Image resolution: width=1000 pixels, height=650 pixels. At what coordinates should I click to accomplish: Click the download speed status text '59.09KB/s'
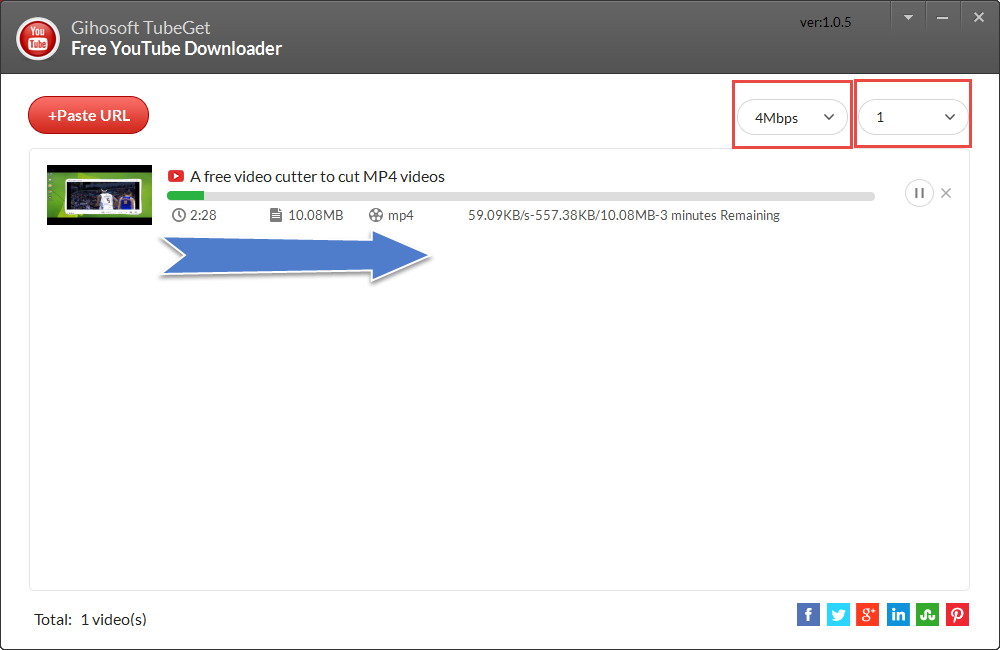[x=499, y=216]
